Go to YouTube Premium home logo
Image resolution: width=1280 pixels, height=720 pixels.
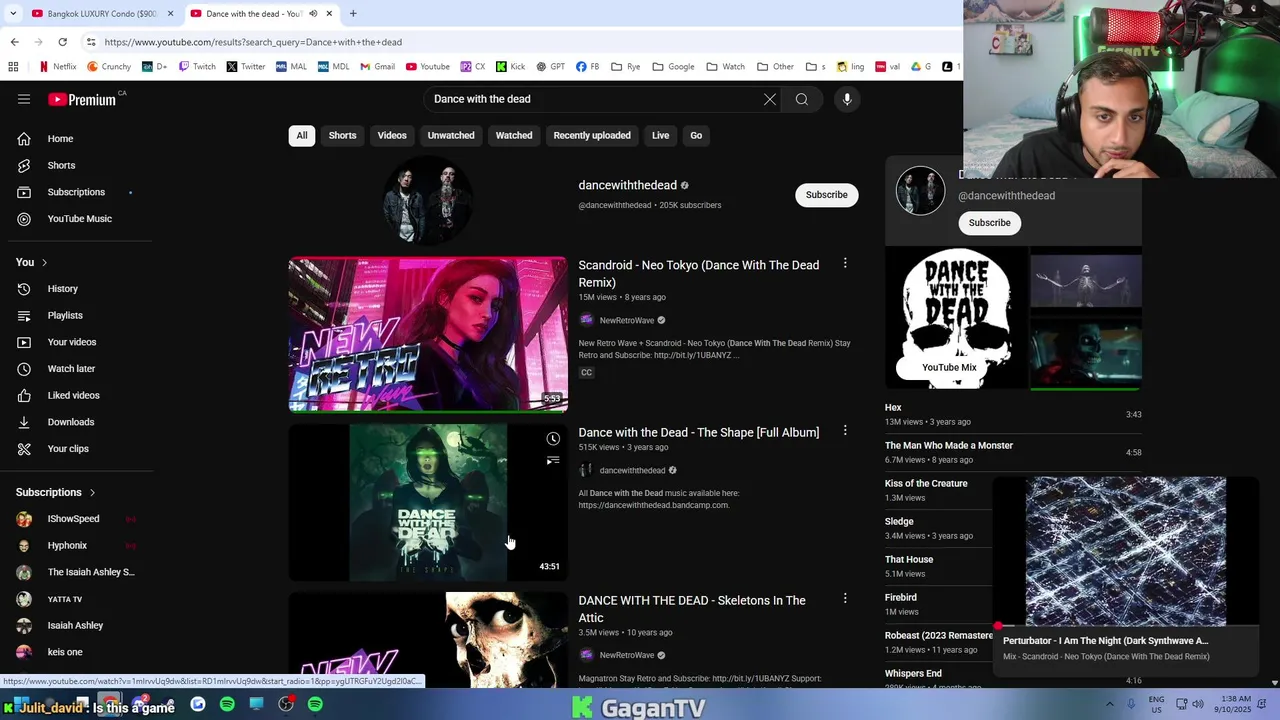82,99
